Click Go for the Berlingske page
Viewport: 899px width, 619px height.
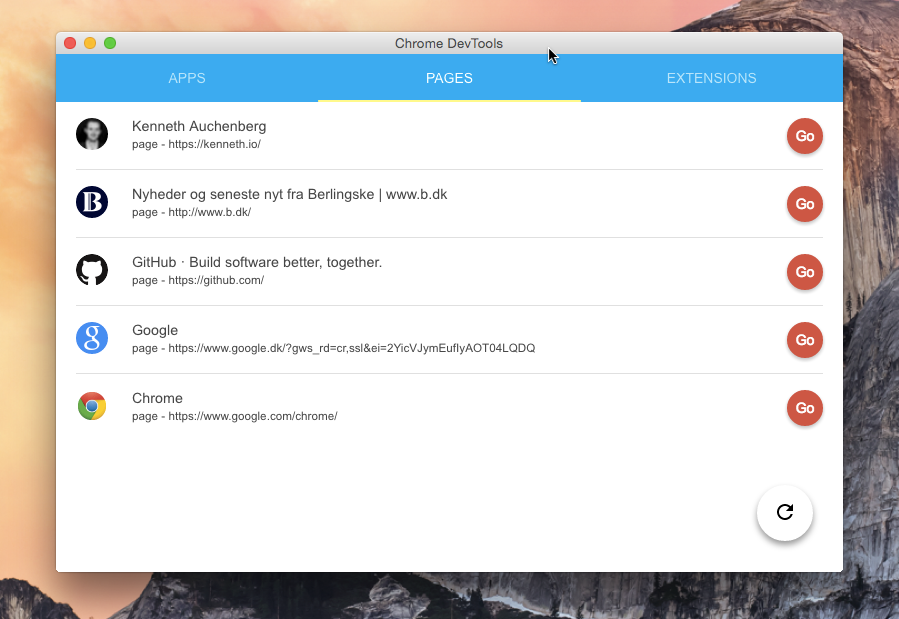[x=805, y=204]
